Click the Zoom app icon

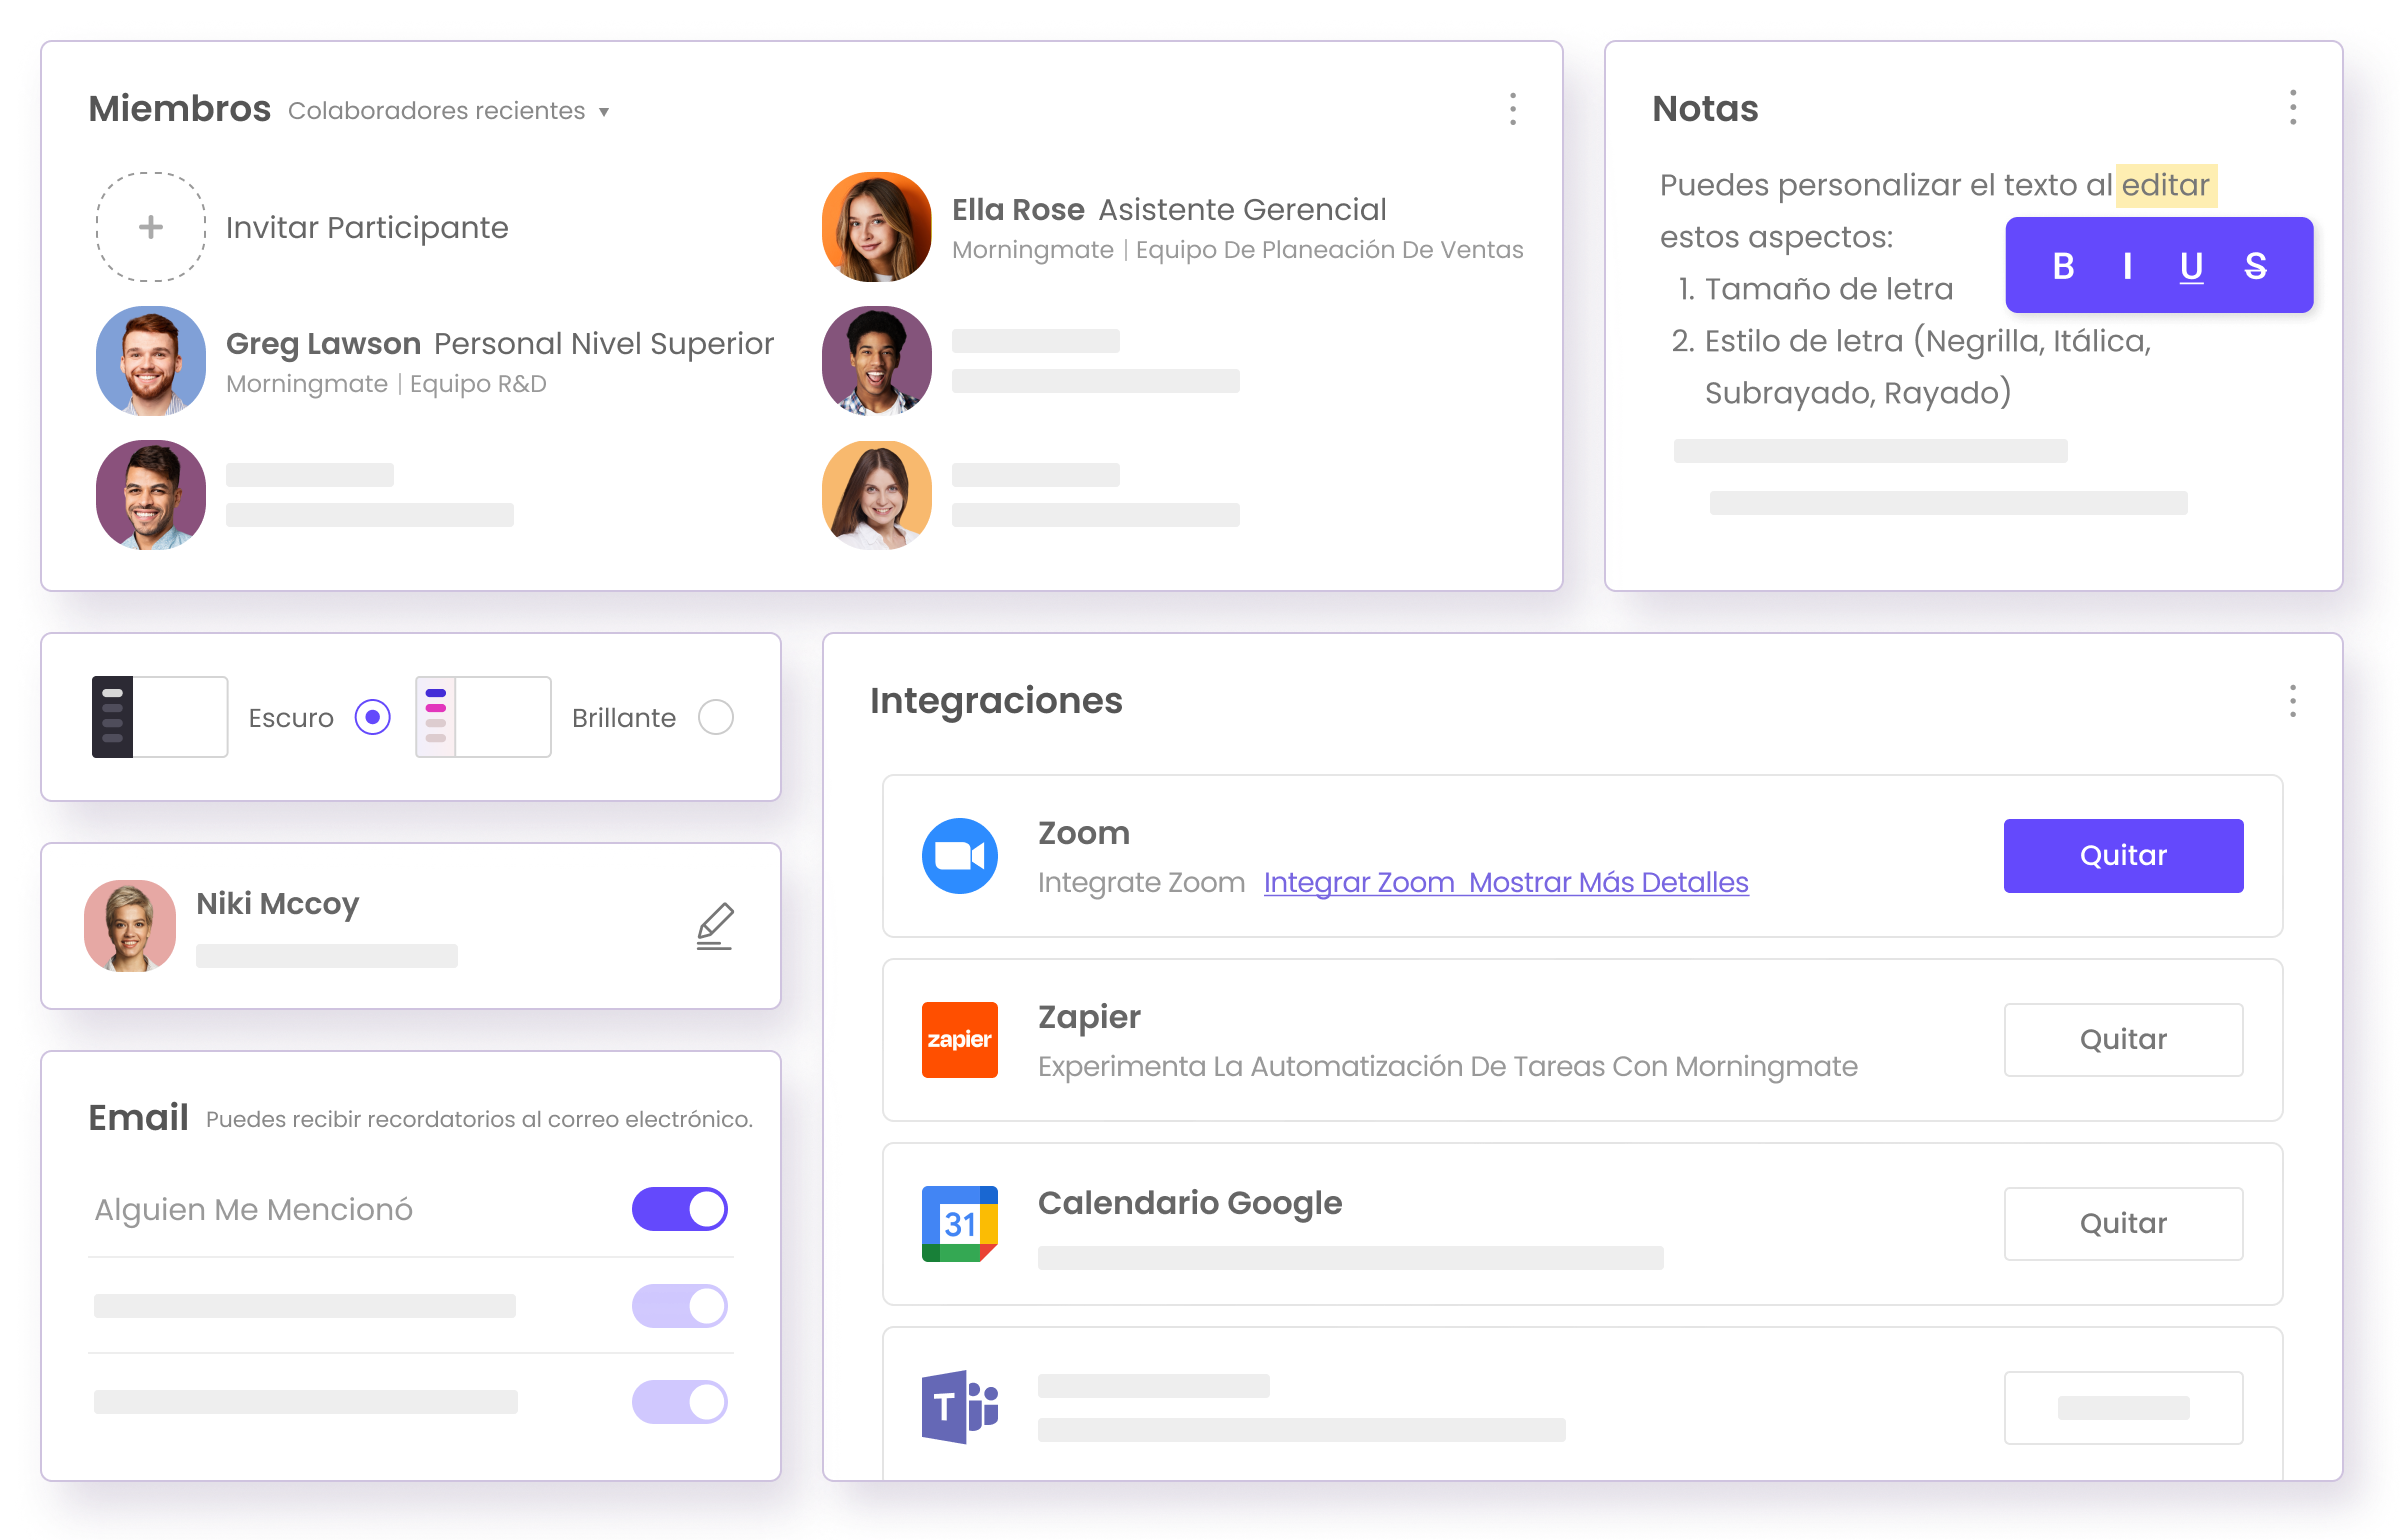(x=959, y=856)
